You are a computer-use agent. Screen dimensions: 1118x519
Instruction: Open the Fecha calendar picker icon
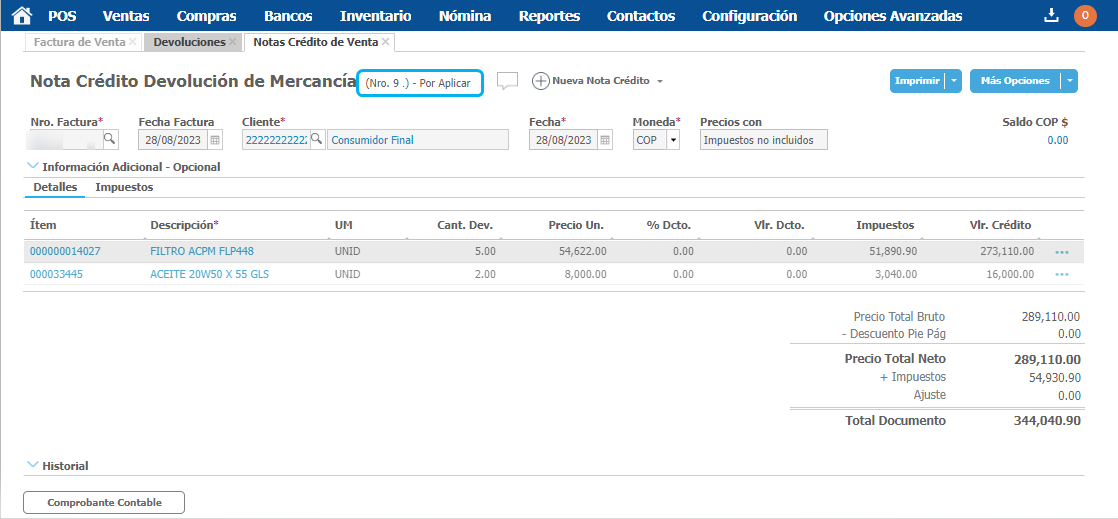coord(605,140)
